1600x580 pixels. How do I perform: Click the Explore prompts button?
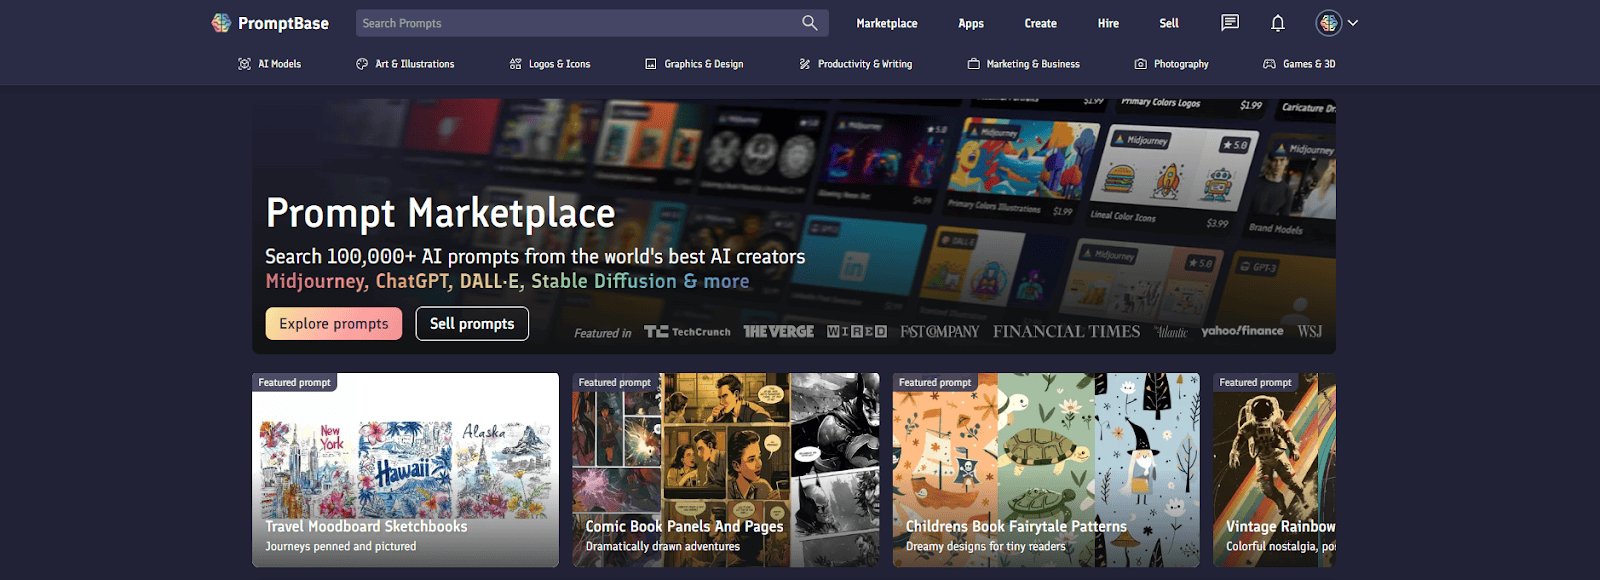coord(334,324)
